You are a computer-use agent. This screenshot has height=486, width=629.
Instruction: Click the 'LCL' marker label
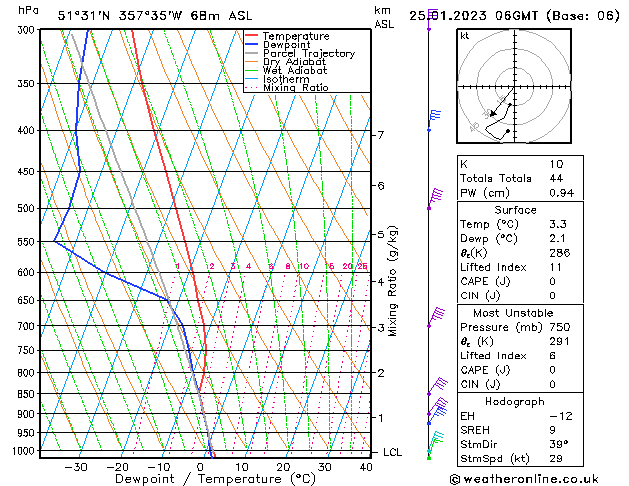tap(392, 452)
